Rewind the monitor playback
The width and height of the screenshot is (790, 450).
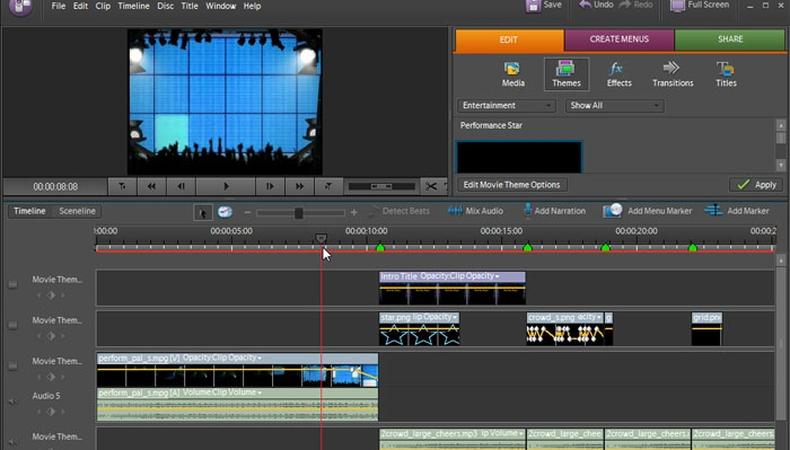point(151,186)
